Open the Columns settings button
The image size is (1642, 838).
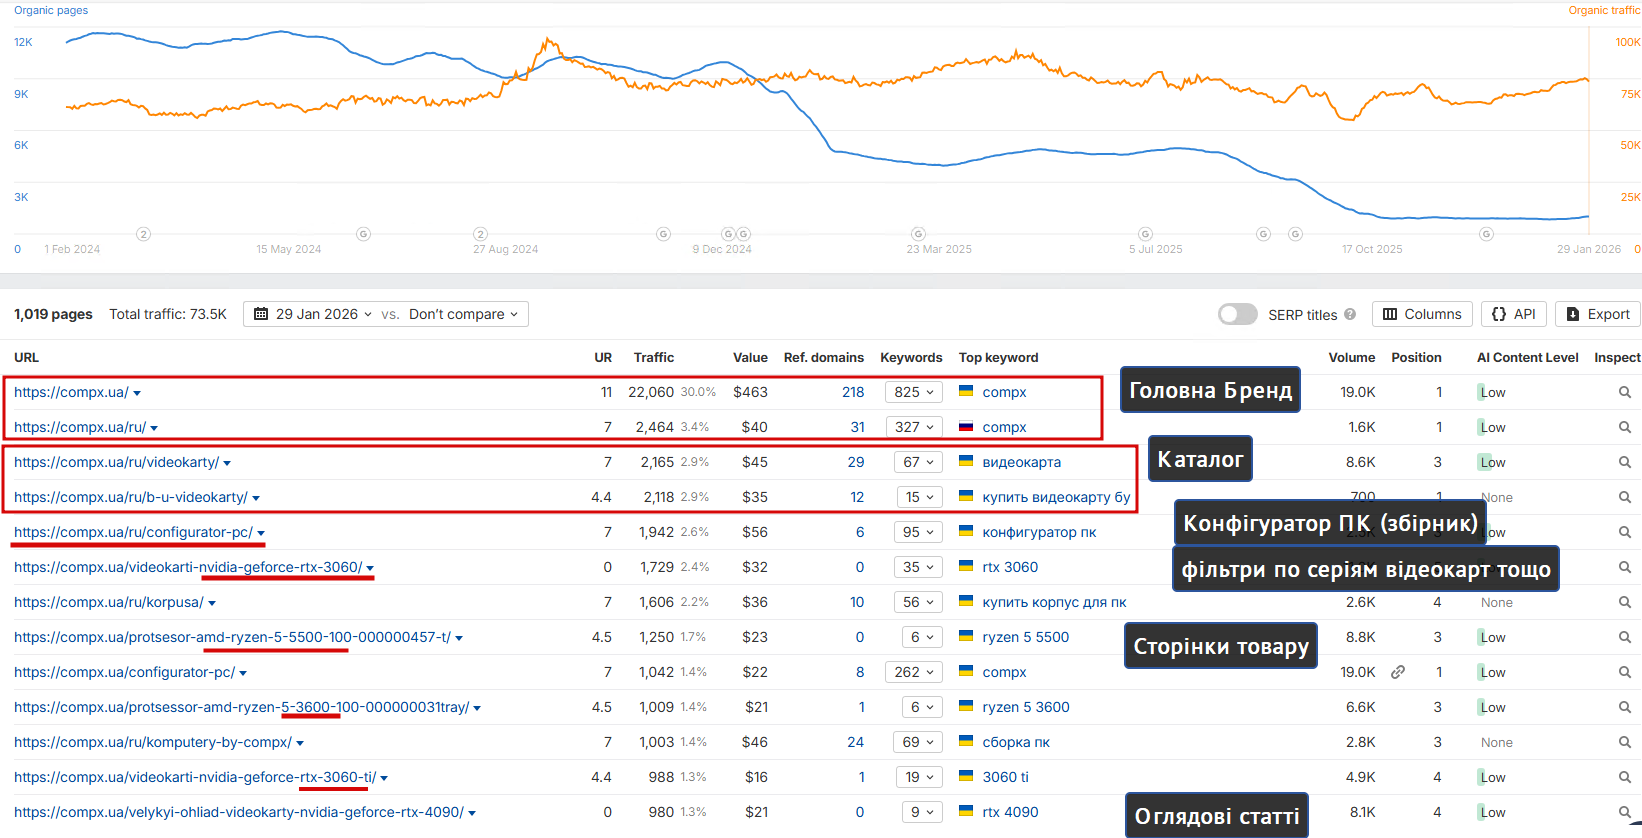[1422, 314]
